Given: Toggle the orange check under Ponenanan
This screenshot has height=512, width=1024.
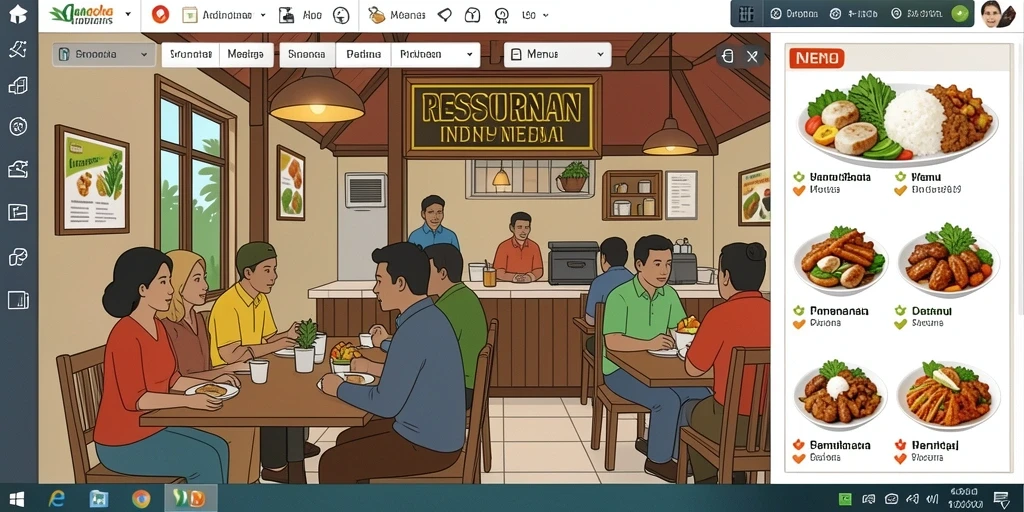Looking at the screenshot, I should pyautogui.click(x=798, y=324).
